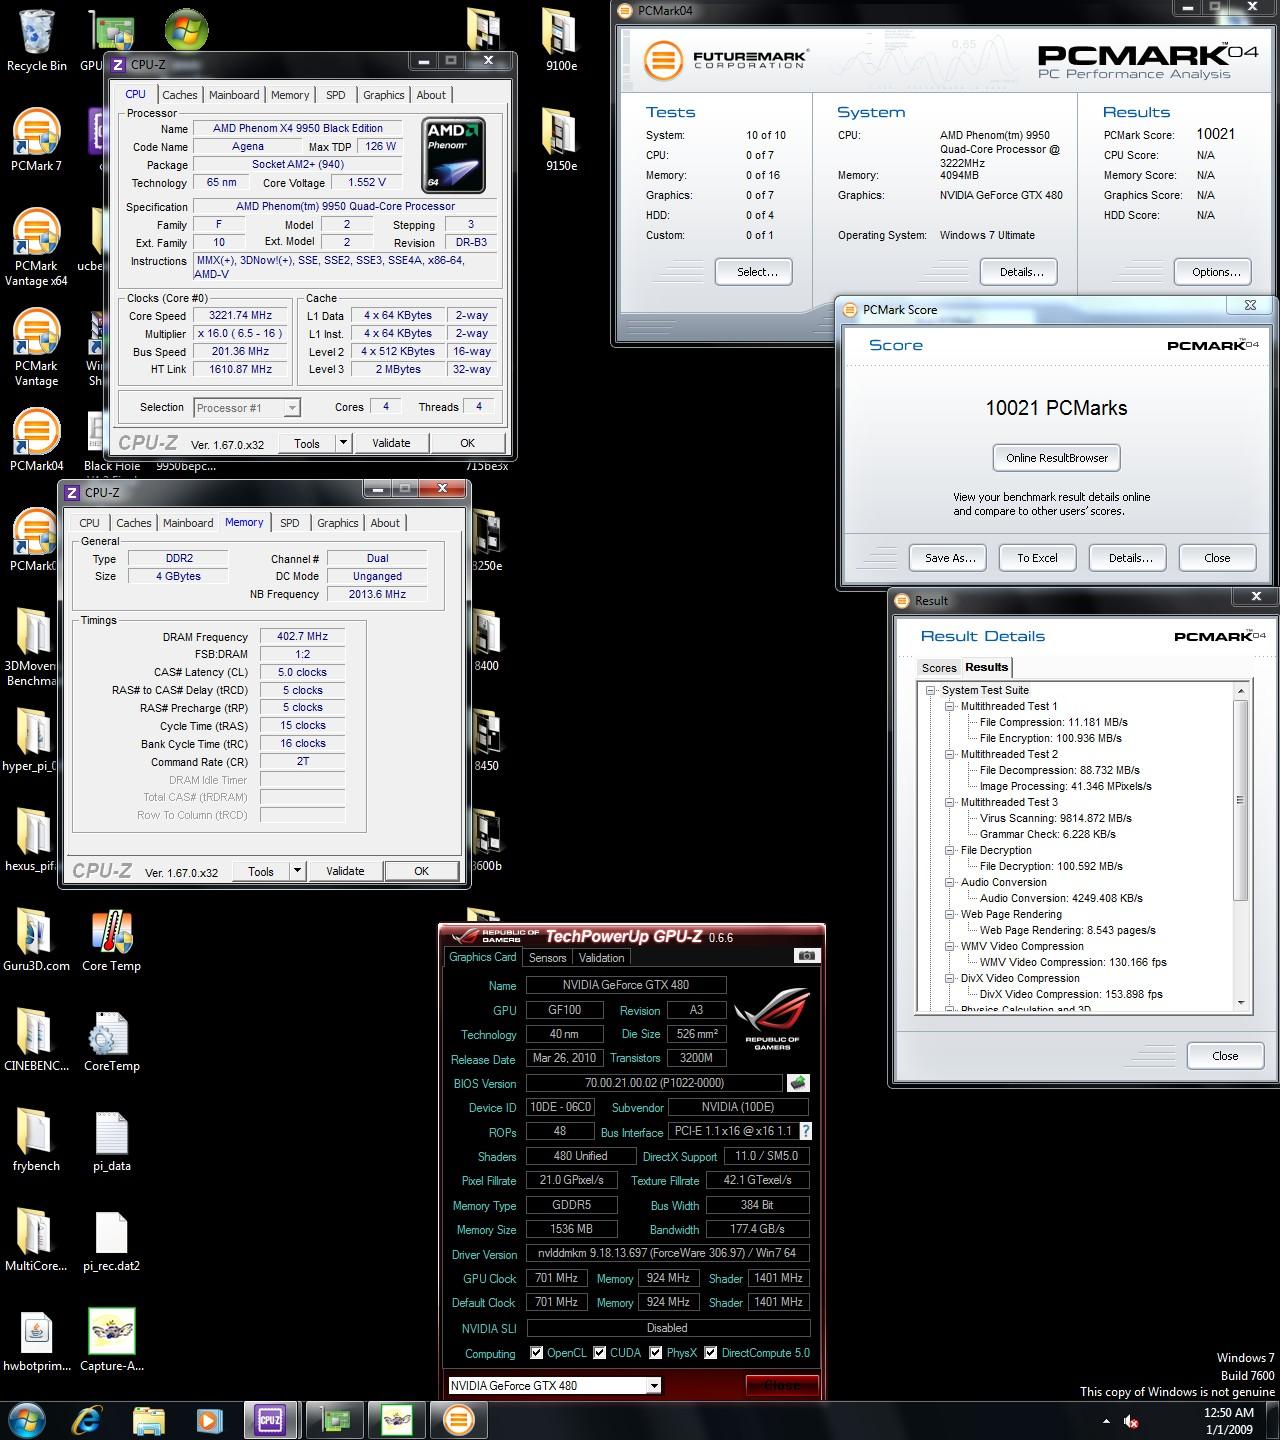
Task: Open the PCMark Vantage x64 desktop shortcut
Action: [37, 247]
